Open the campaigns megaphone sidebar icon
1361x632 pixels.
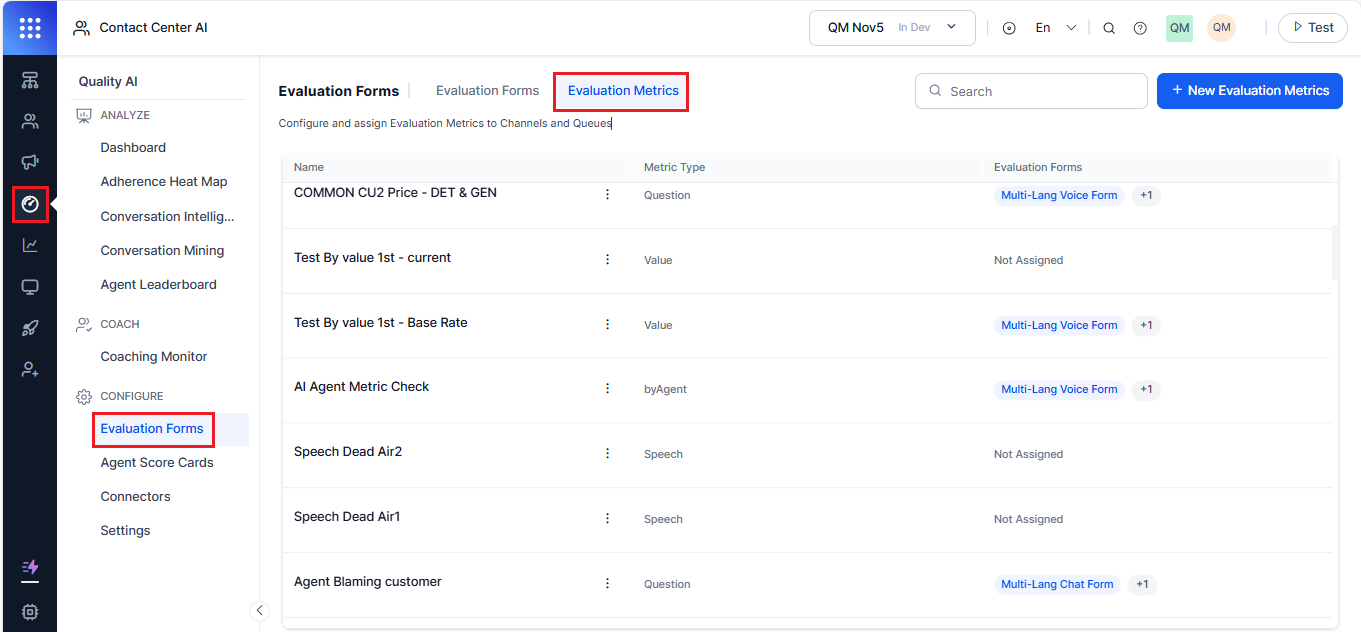[x=30, y=162]
